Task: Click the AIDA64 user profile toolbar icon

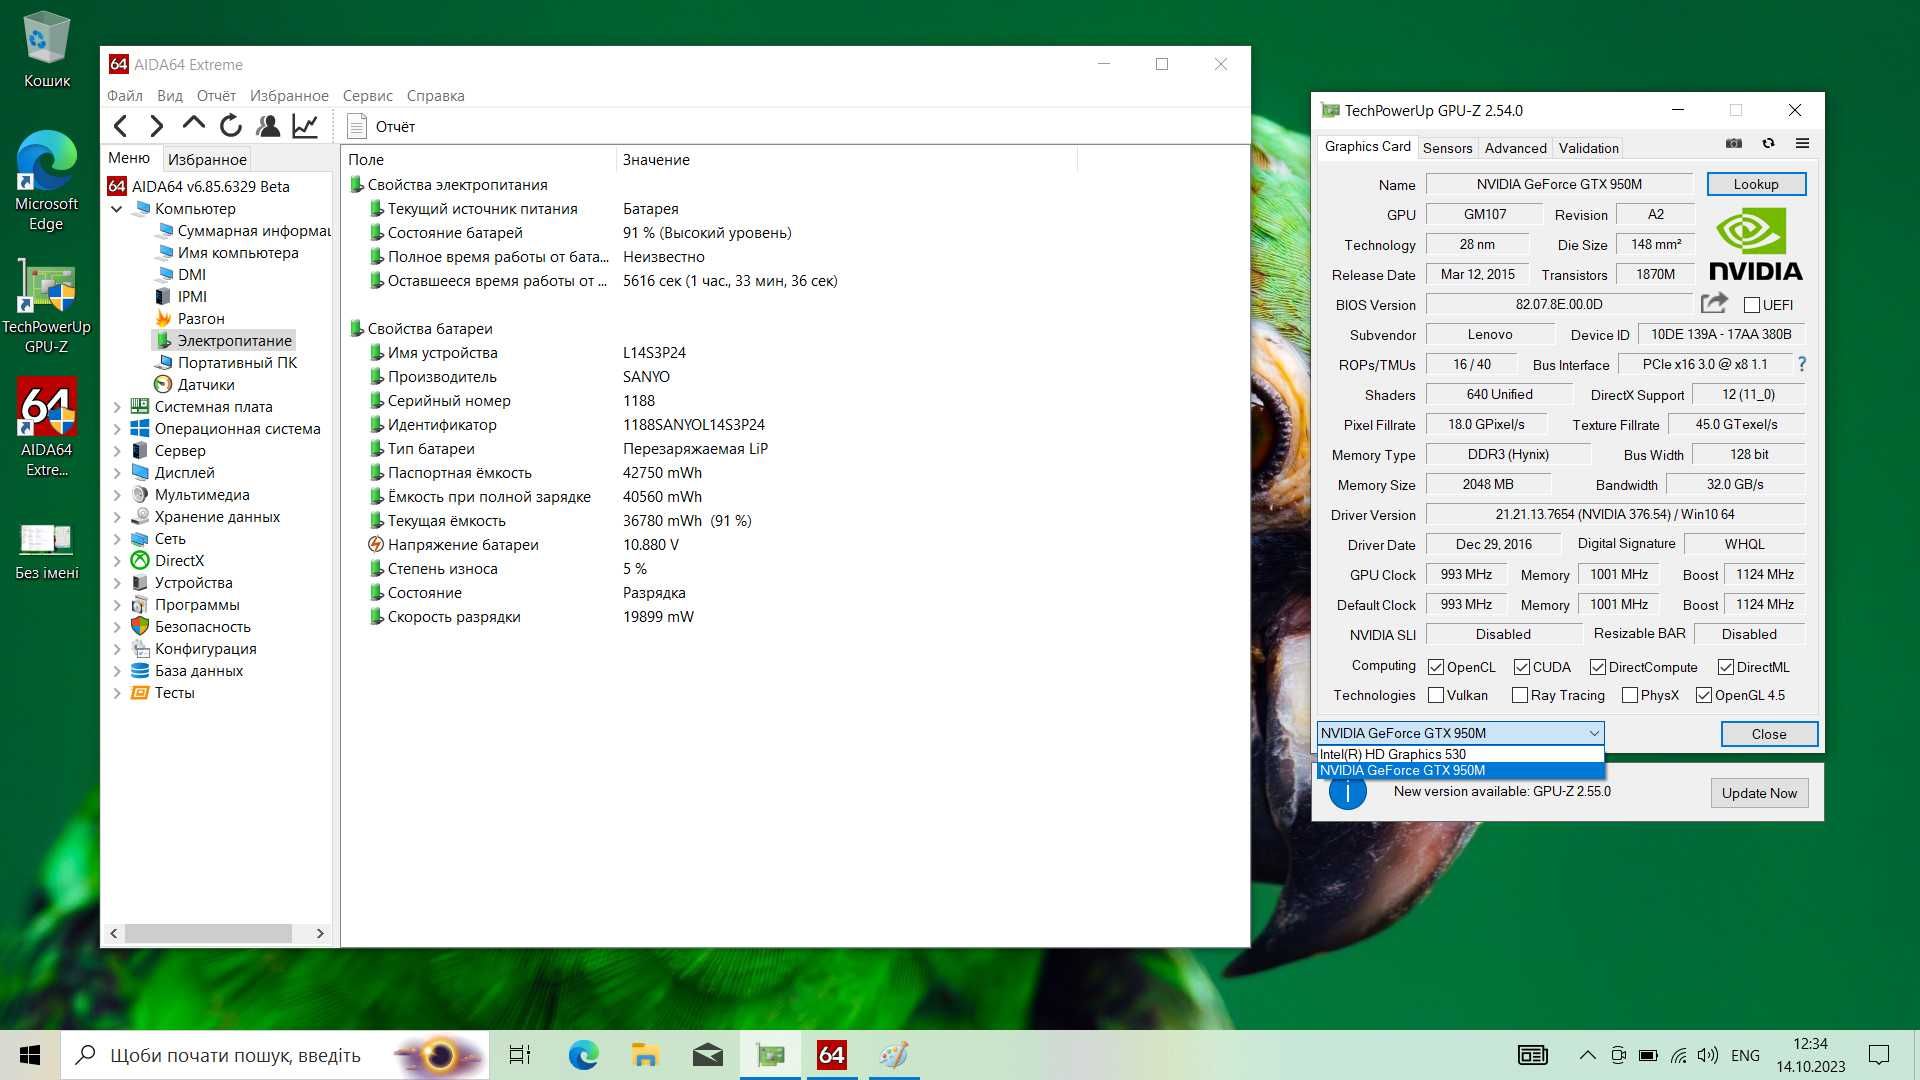Action: pos(268,126)
